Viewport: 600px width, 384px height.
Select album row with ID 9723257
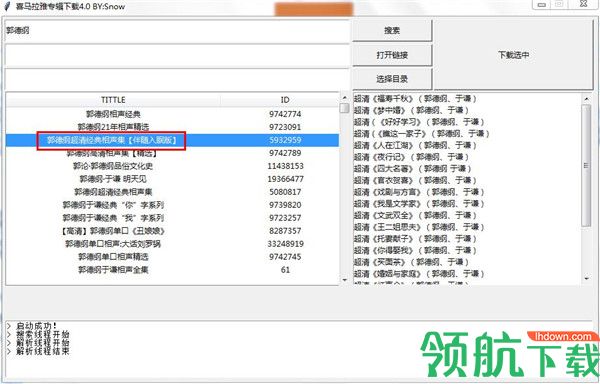click(x=172, y=218)
